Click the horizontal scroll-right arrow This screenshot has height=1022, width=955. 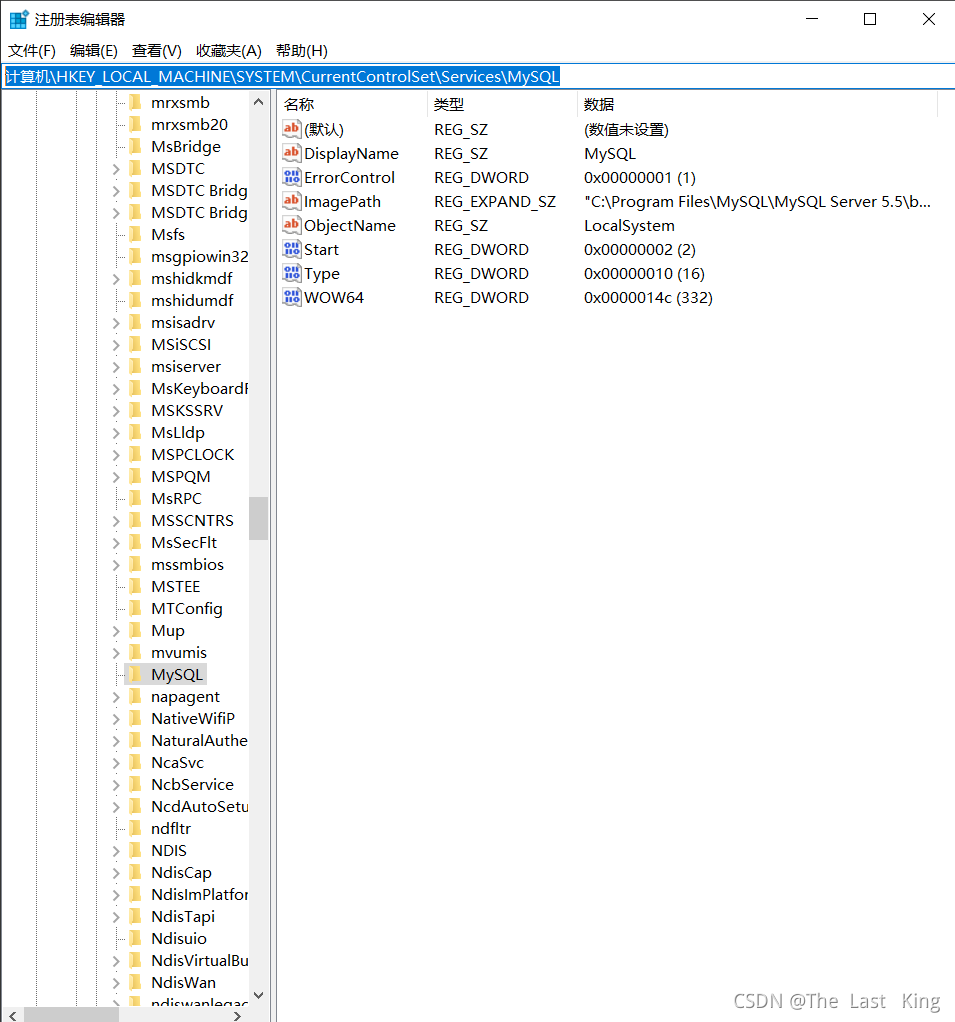pos(237,1015)
